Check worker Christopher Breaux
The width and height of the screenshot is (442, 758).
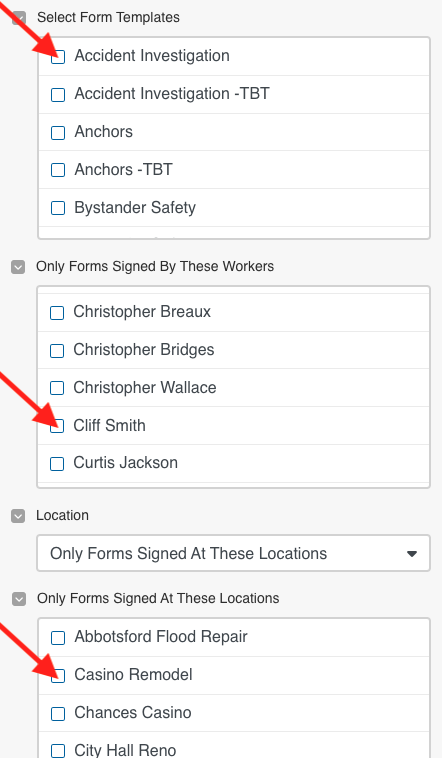(x=57, y=313)
